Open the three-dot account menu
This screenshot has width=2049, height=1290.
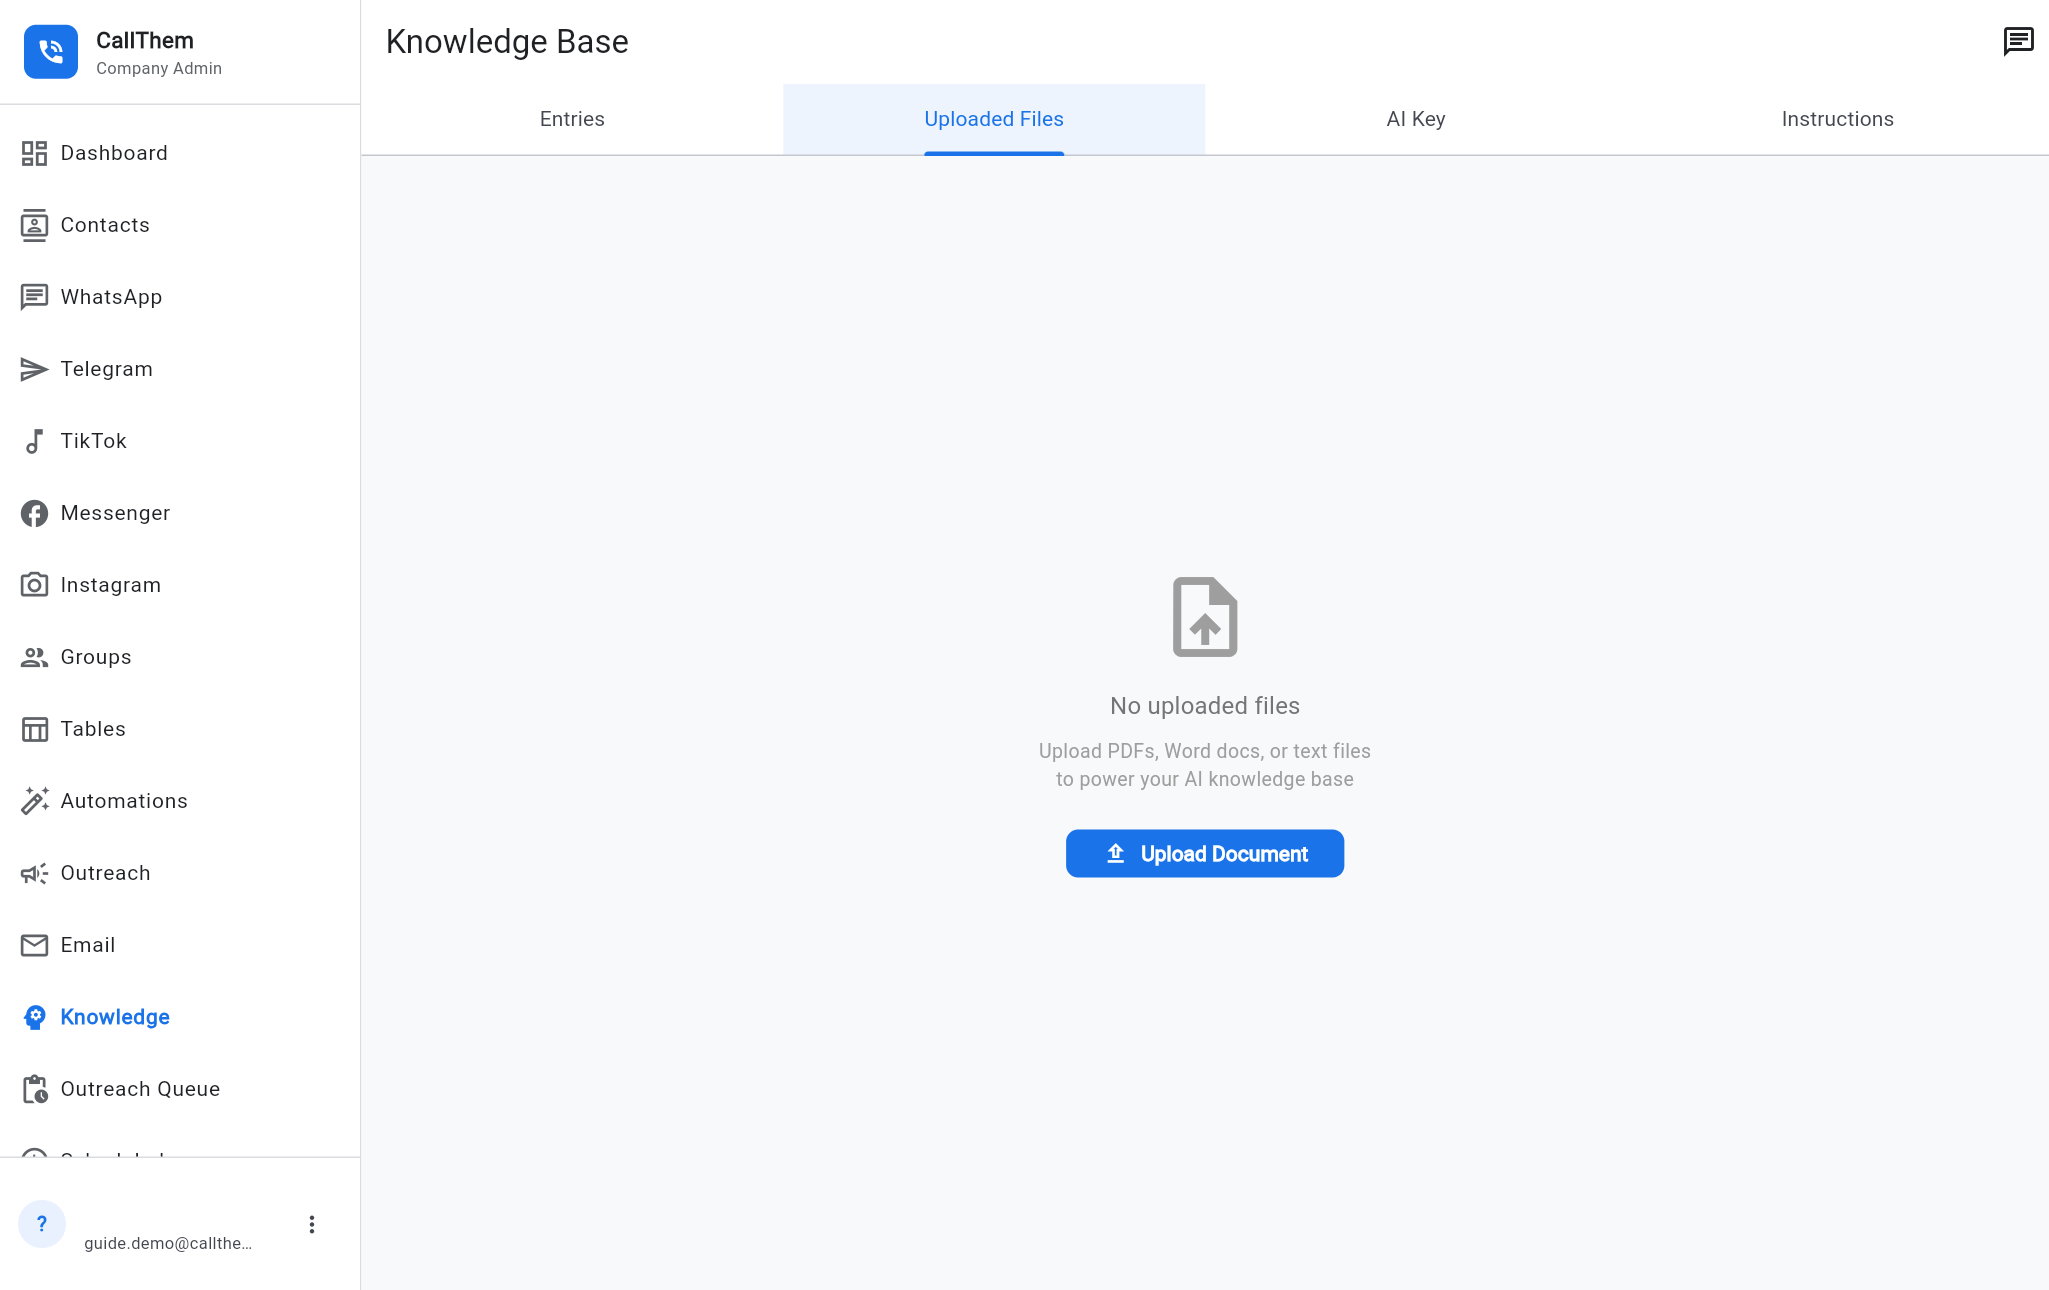click(x=312, y=1225)
